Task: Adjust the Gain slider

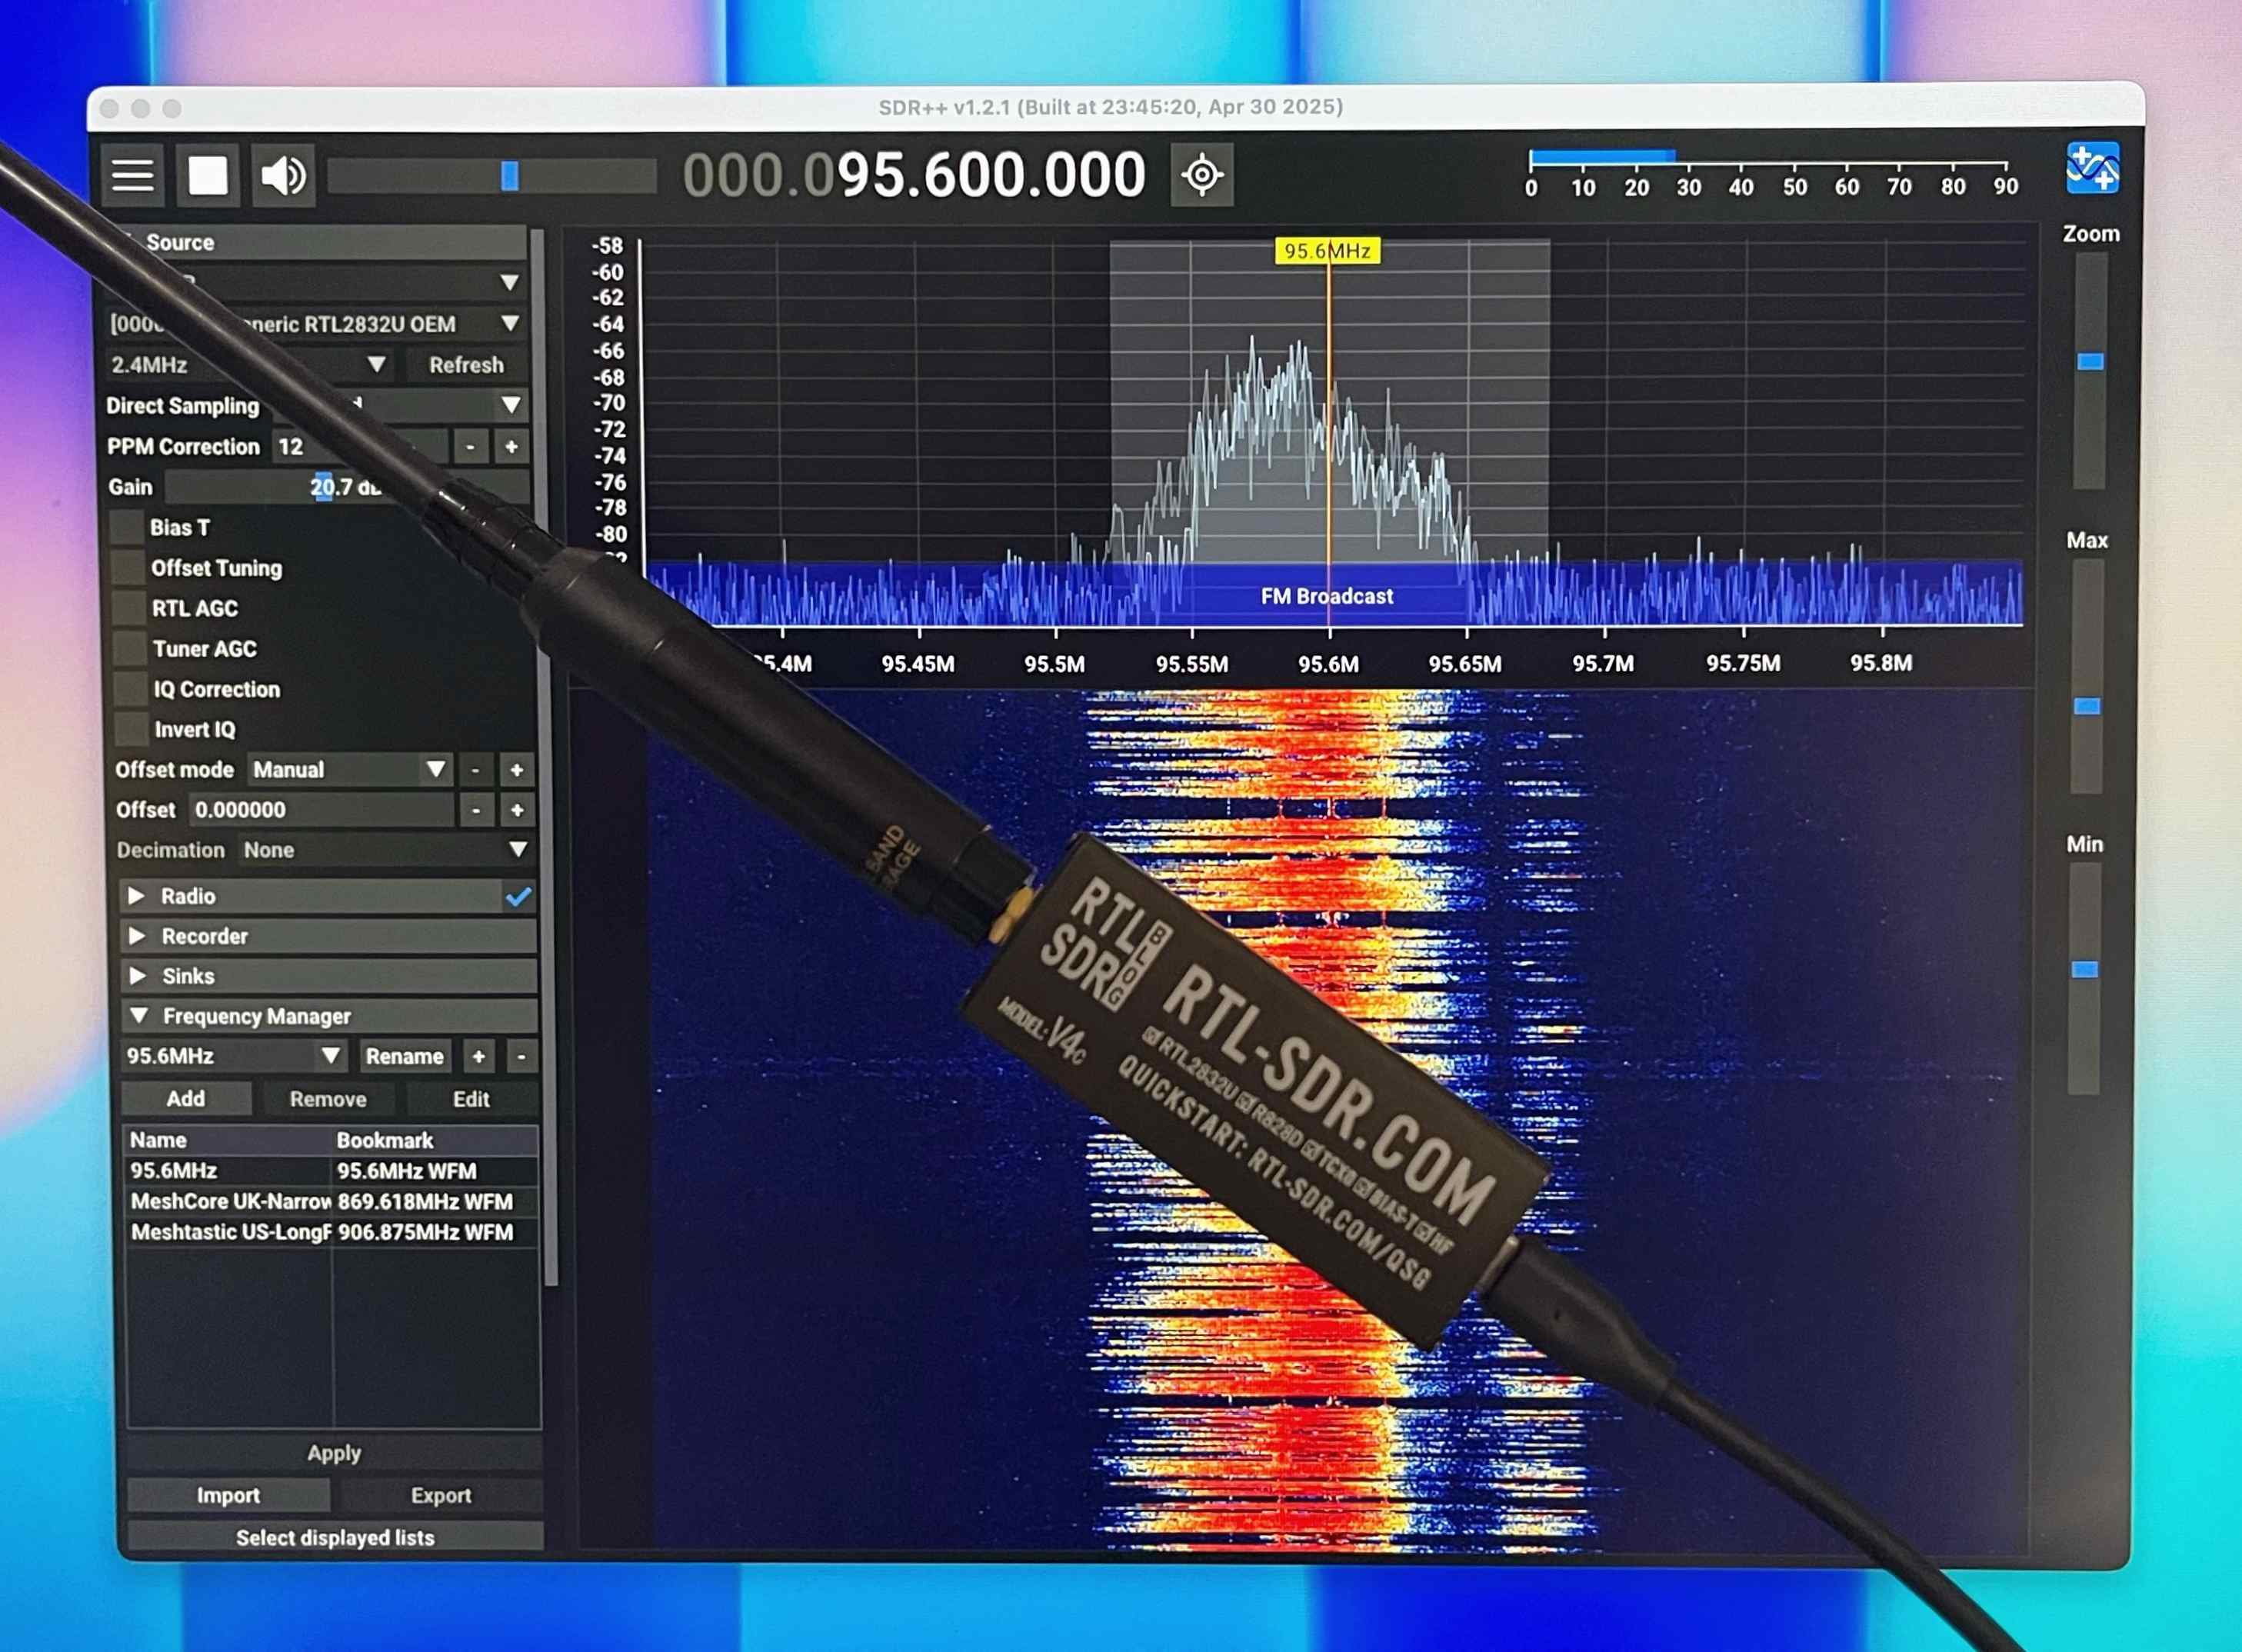Action: point(346,487)
